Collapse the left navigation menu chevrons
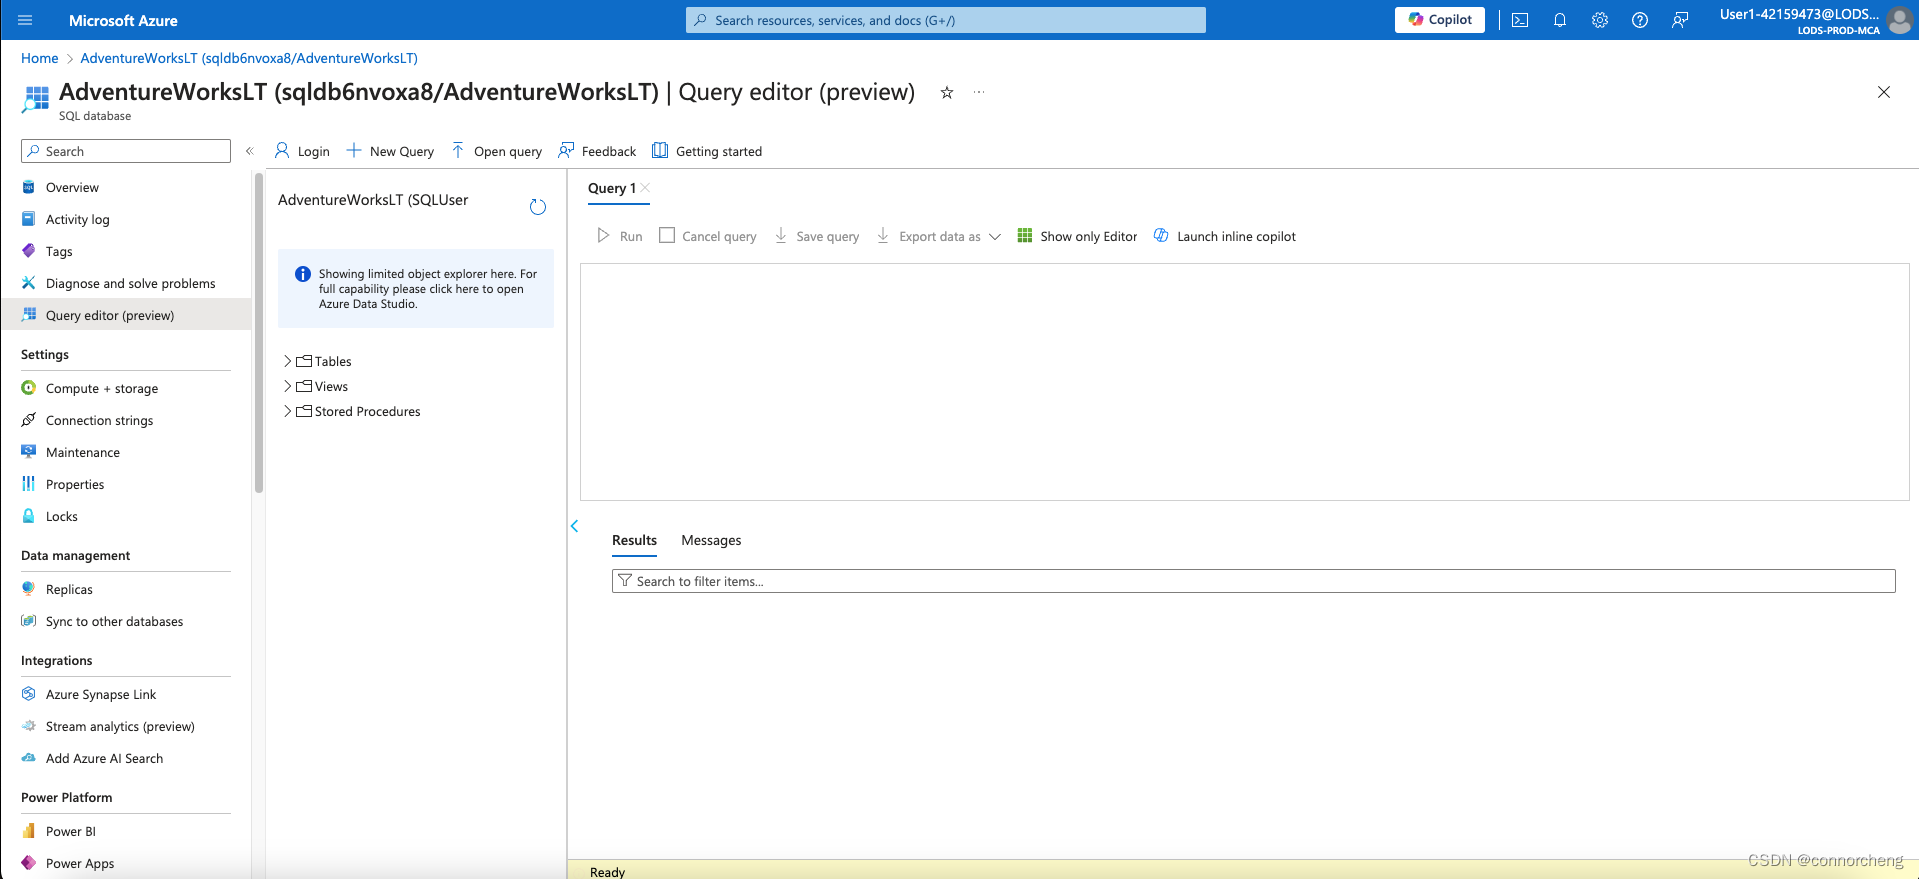Image resolution: width=1919 pixels, height=879 pixels. (250, 151)
